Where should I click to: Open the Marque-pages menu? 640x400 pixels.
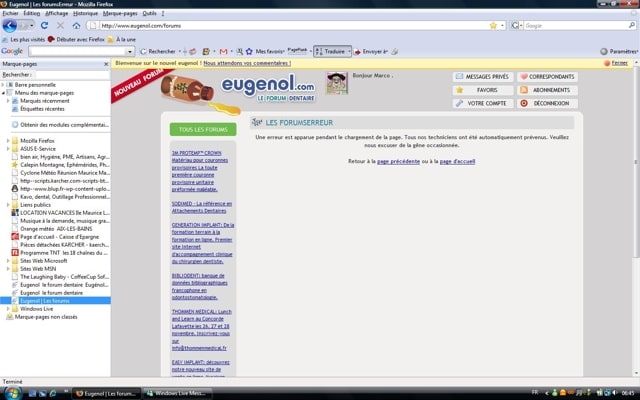[120, 13]
